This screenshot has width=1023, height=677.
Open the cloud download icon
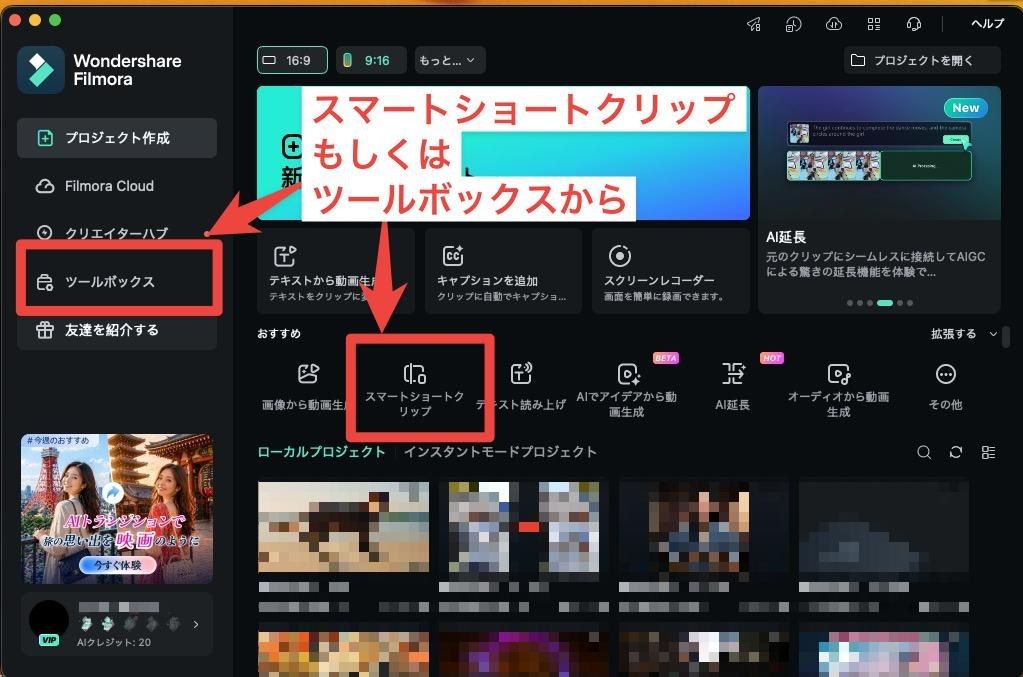pyautogui.click(x=834, y=25)
